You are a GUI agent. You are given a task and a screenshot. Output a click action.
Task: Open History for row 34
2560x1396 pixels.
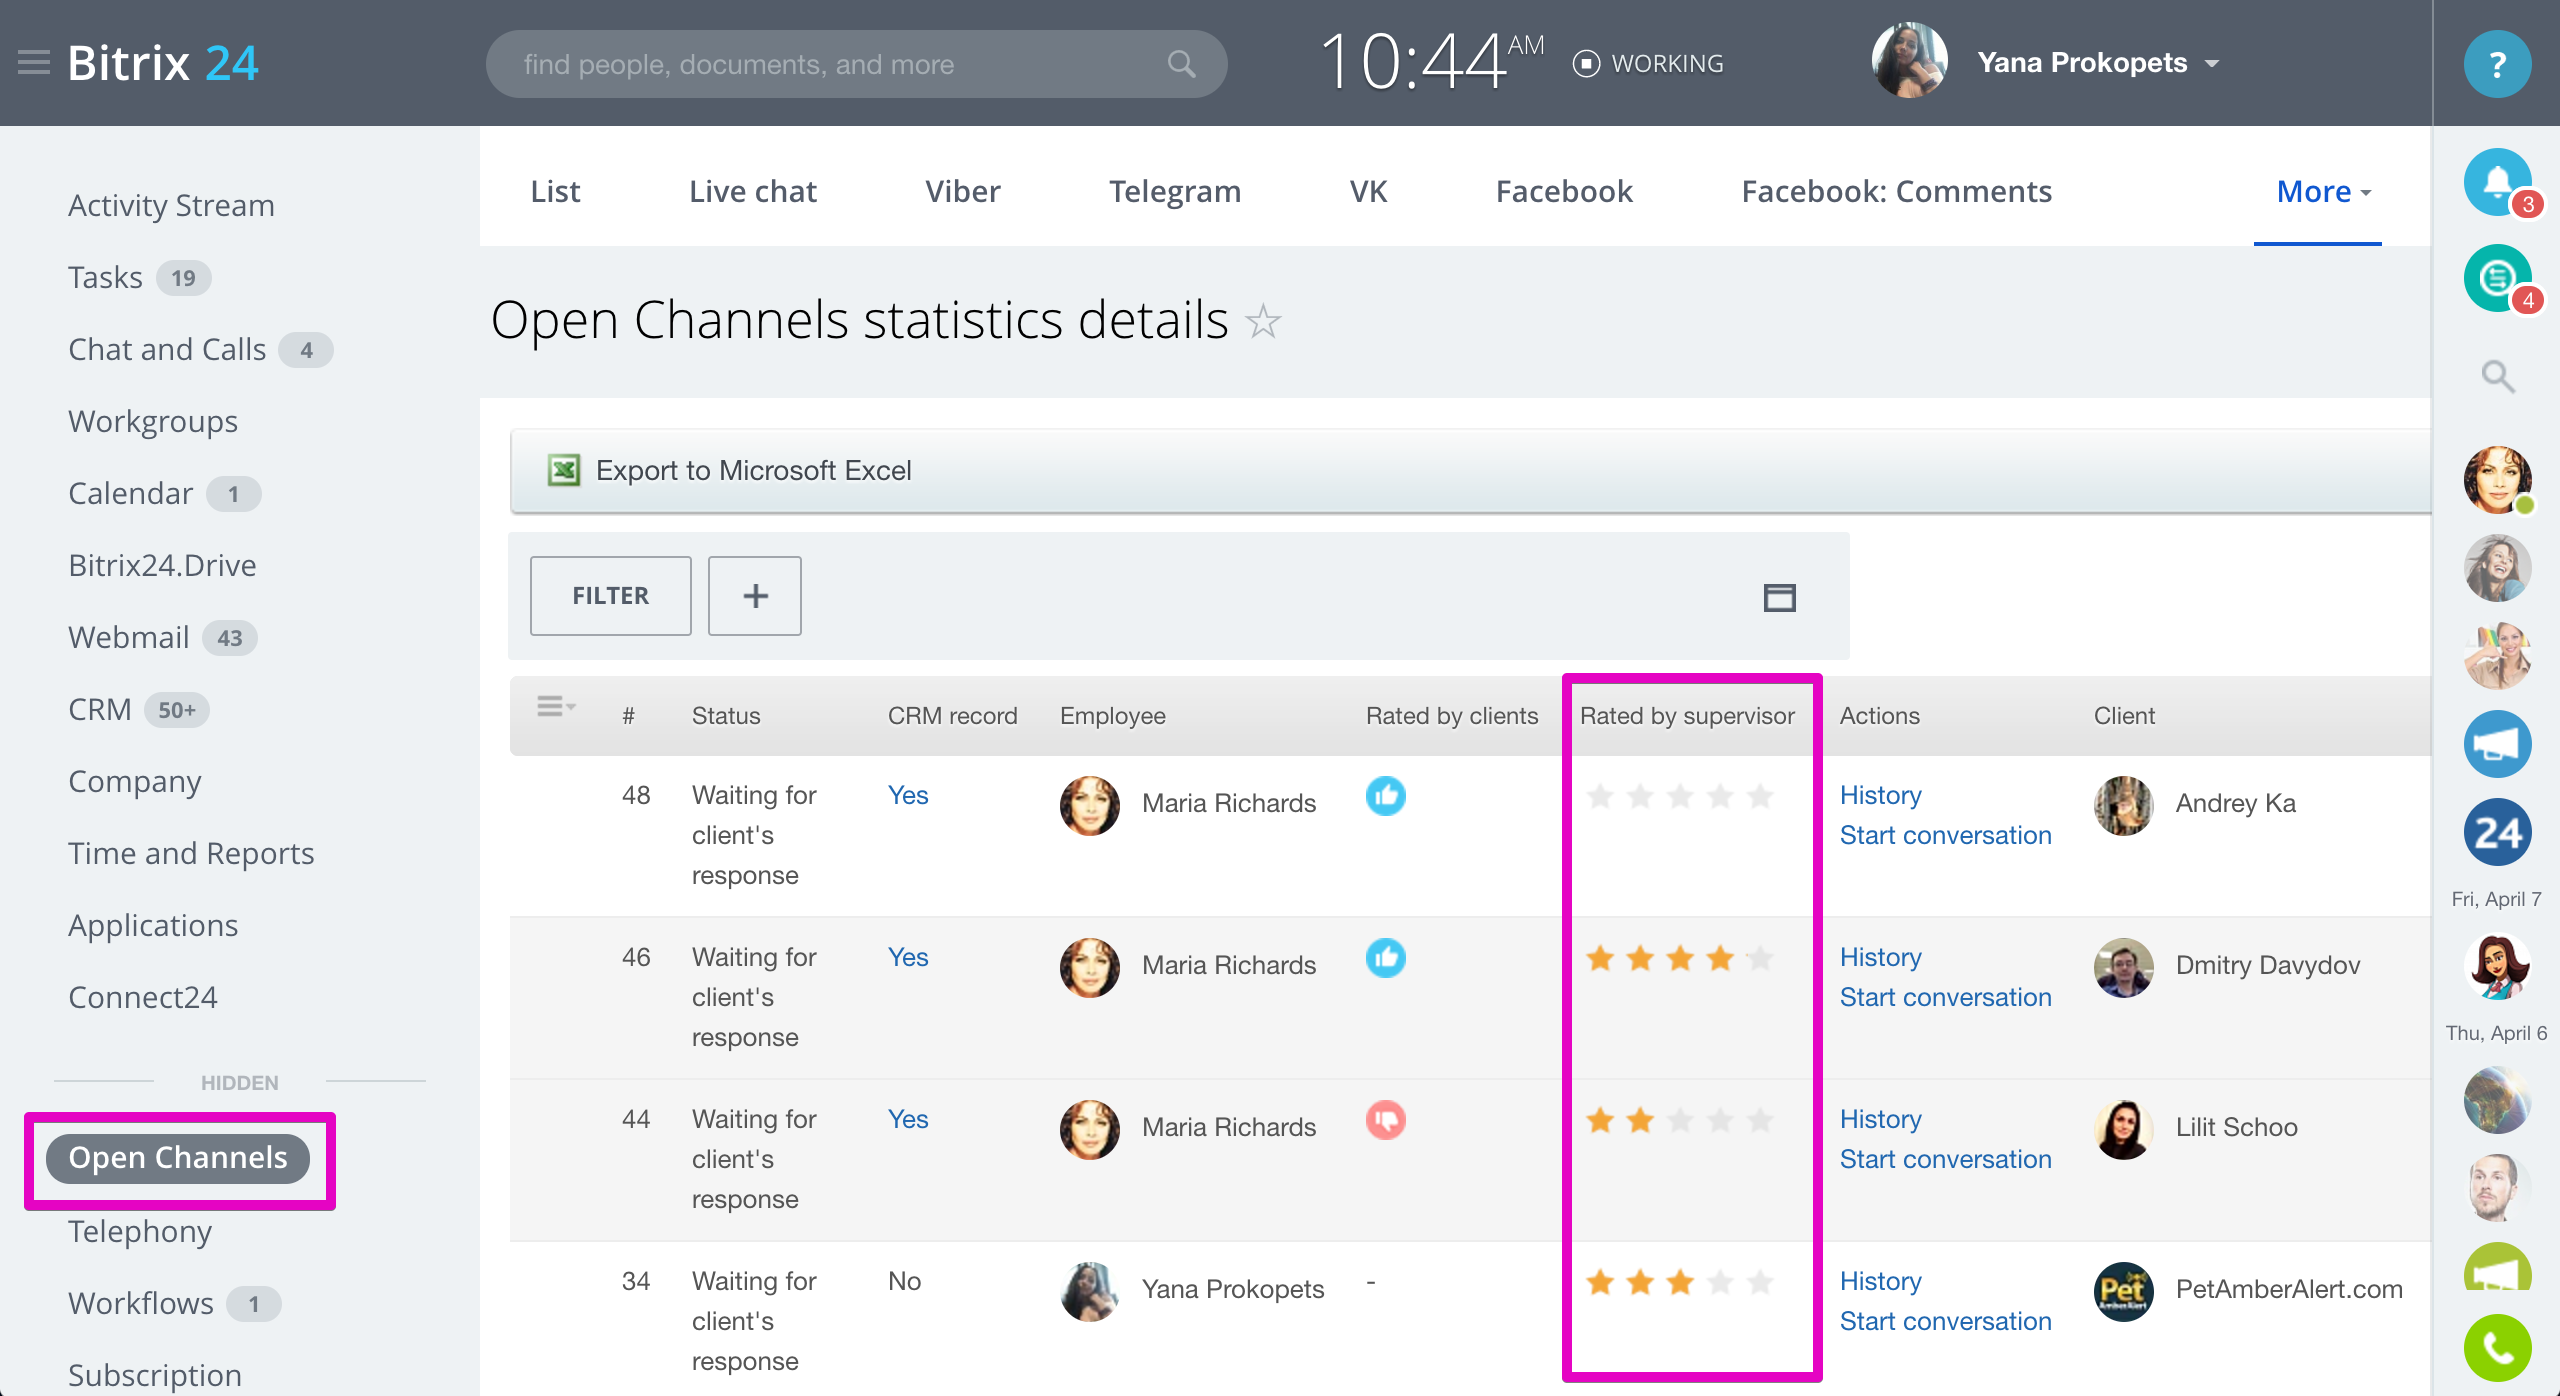point(1880,1281)
